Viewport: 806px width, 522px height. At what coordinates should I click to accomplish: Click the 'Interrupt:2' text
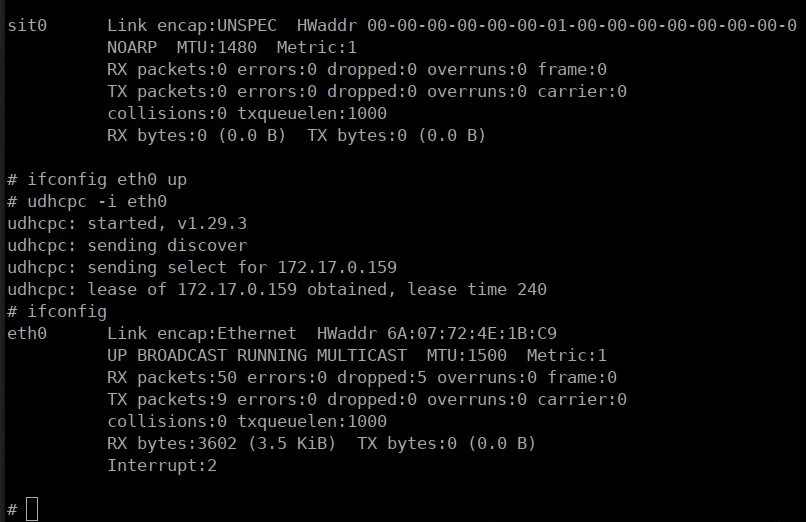[162, 465]
